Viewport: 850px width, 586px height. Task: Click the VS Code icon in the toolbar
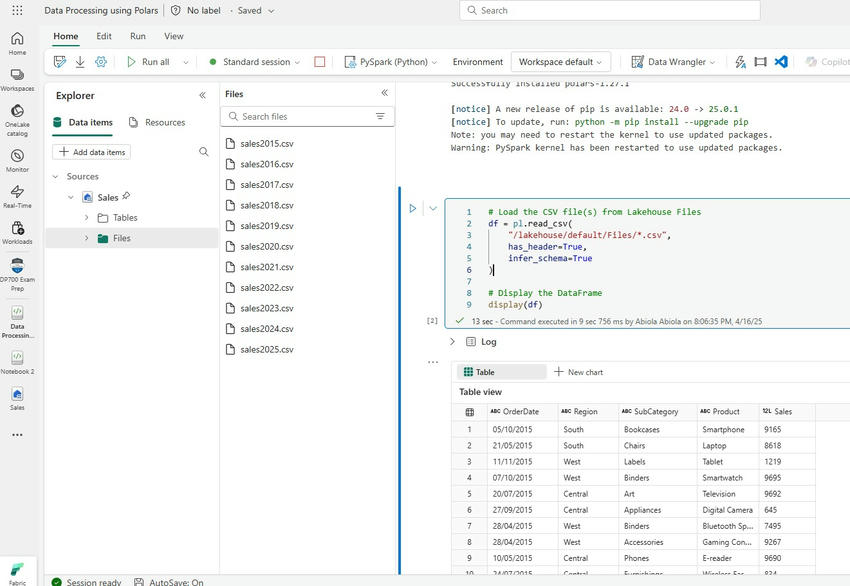(783, 61)
